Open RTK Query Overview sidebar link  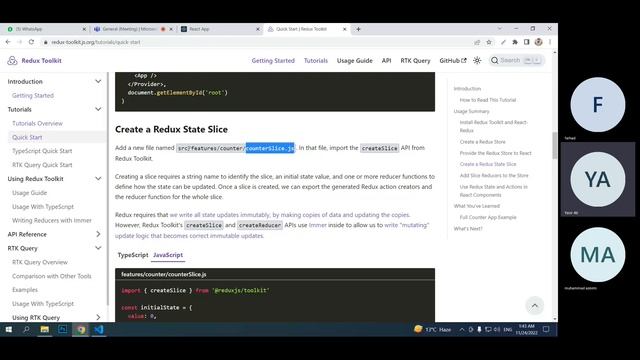pyautogui.click(x=40, y=262)
